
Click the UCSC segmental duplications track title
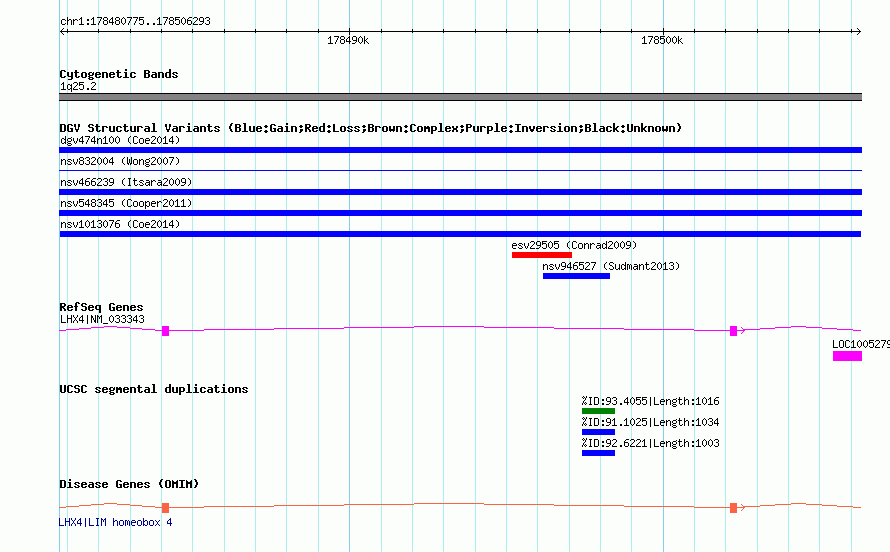tap(154, 389)
